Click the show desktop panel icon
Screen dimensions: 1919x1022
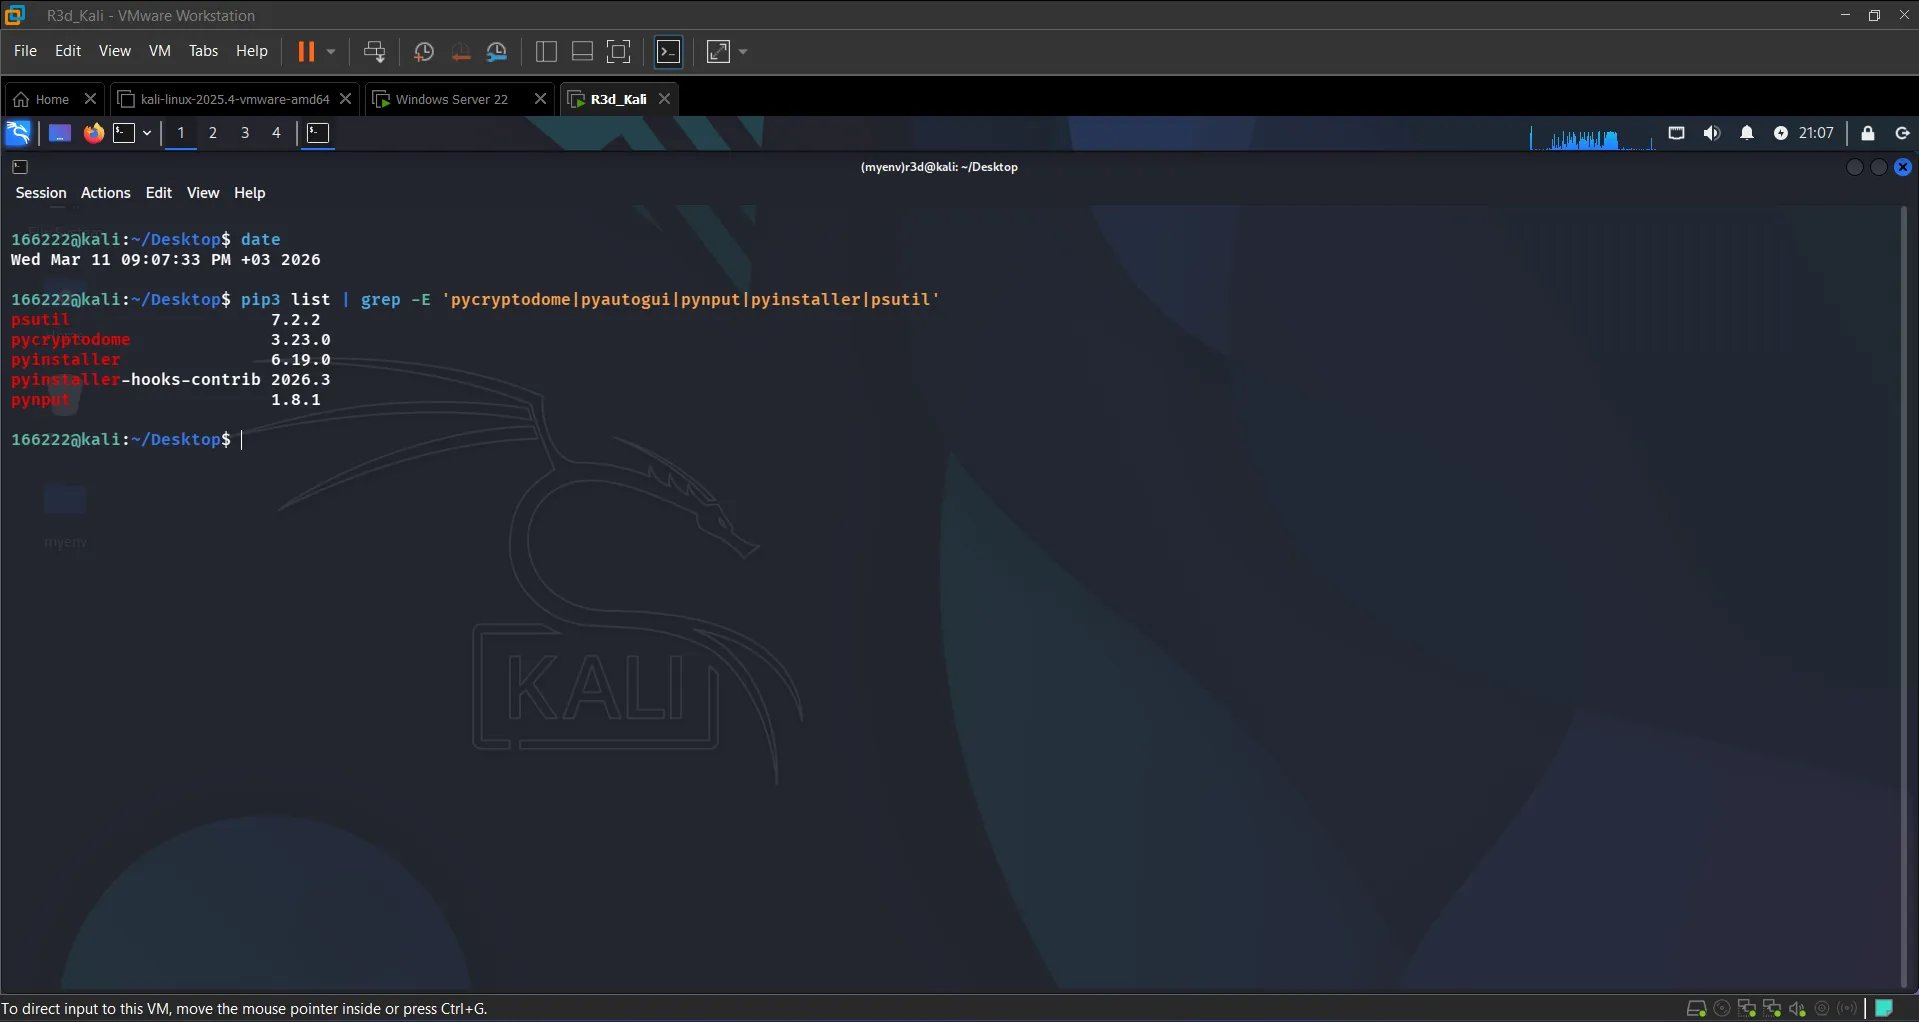click(x=60, y=133)
